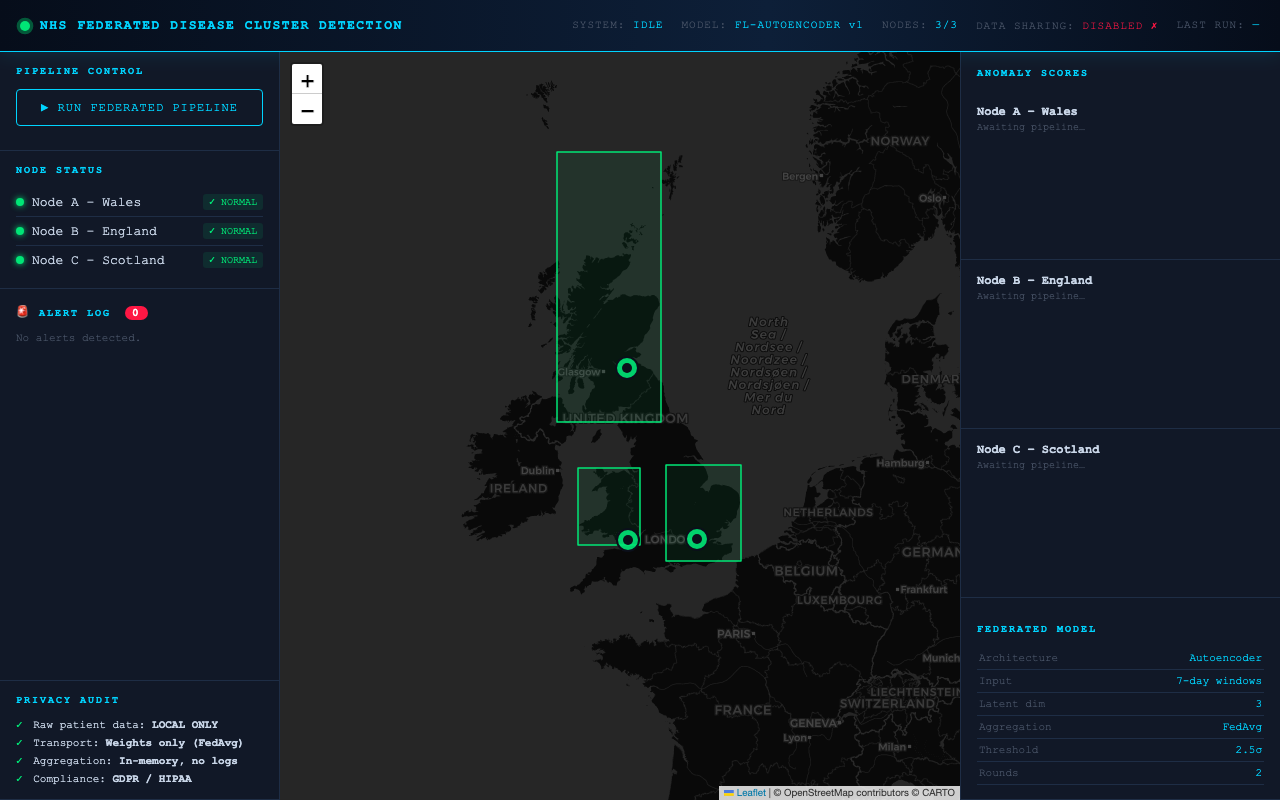Viewport: 1280px width, 800px height.
Task: Click 'Transport: Weights only (FedAvg)' audit line
Action: coord(130,743)
